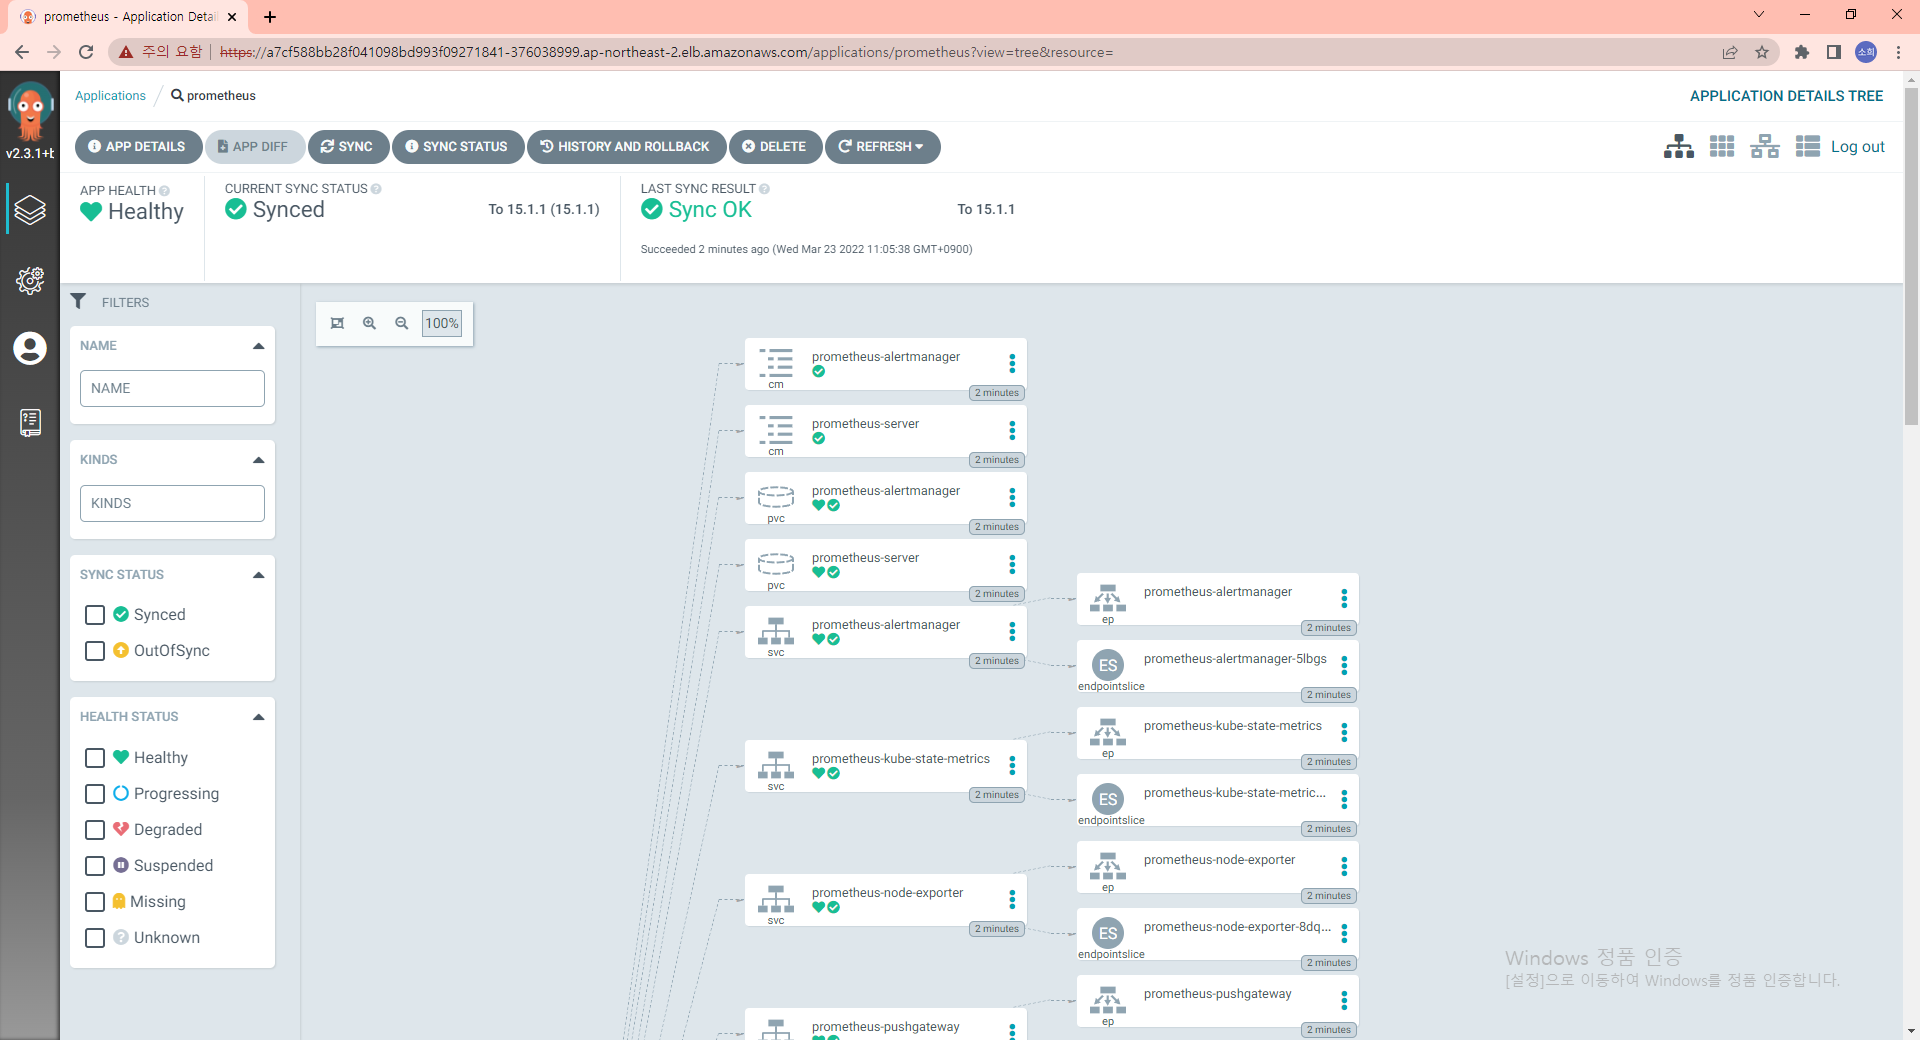The width and height of the screenshot is (1920, 1040).
Task: Open APP DETAILS panel
Action: [x=138, y=147]
